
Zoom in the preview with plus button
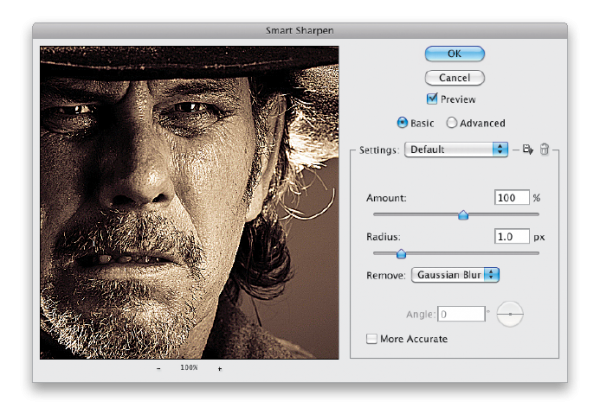[219, 368]
